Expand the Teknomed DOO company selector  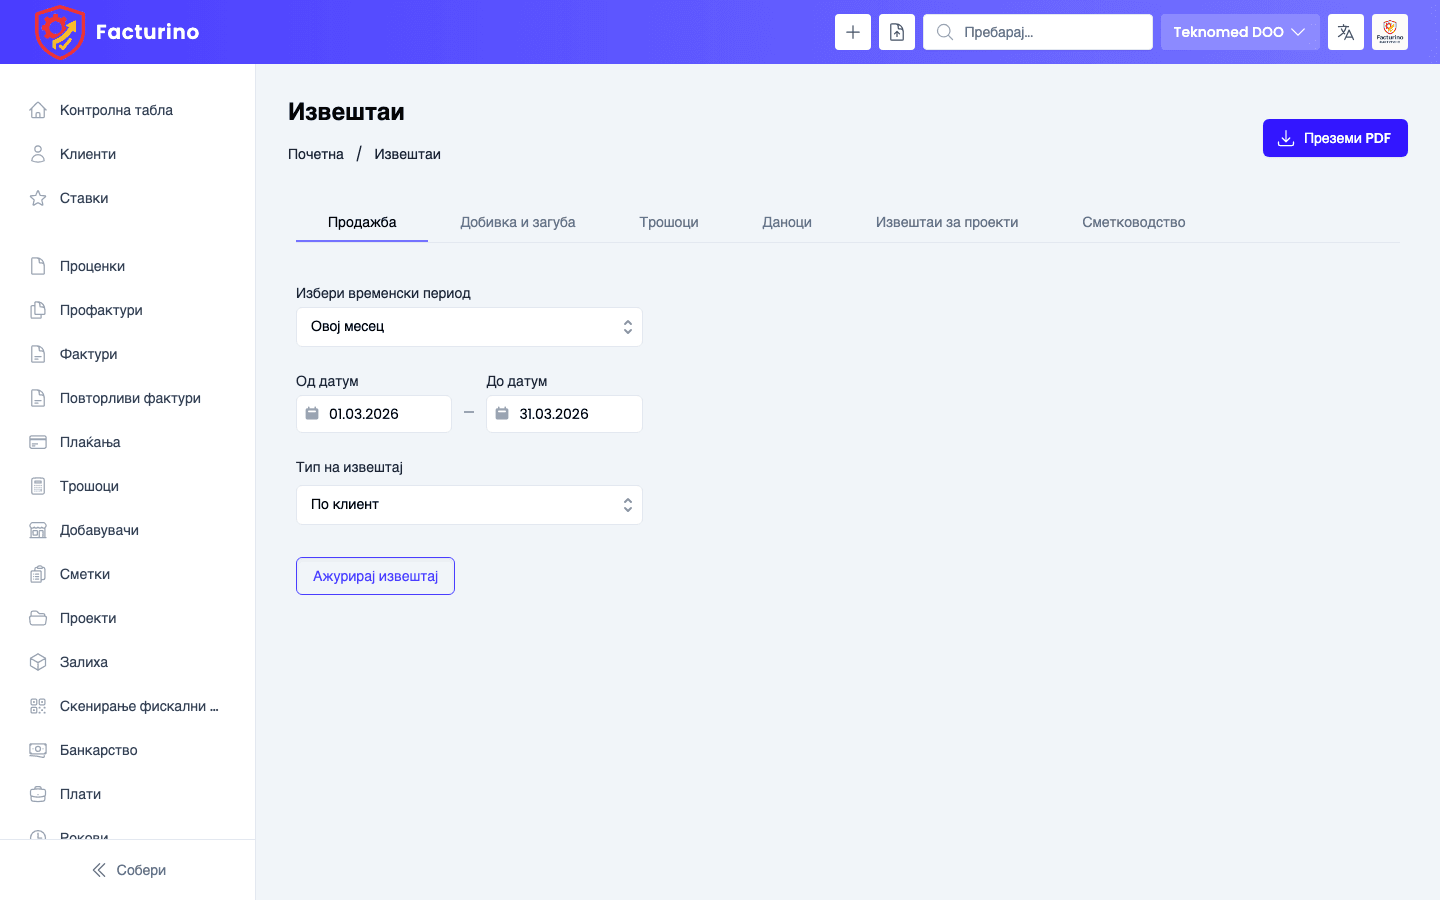(x=1240, y=31)
